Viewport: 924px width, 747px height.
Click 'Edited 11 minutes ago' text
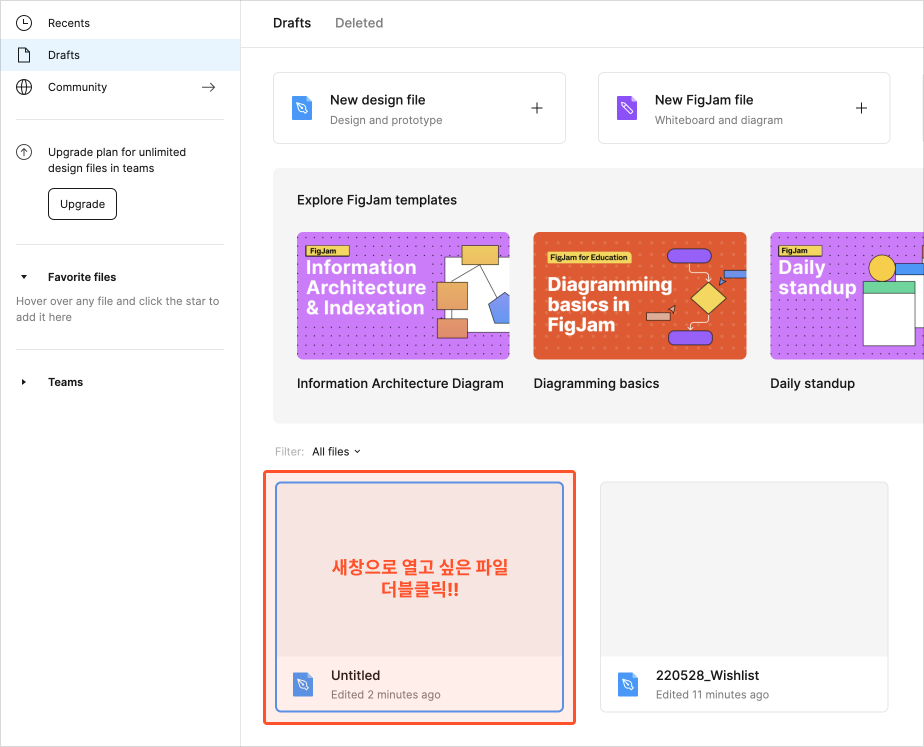(712, 695)
